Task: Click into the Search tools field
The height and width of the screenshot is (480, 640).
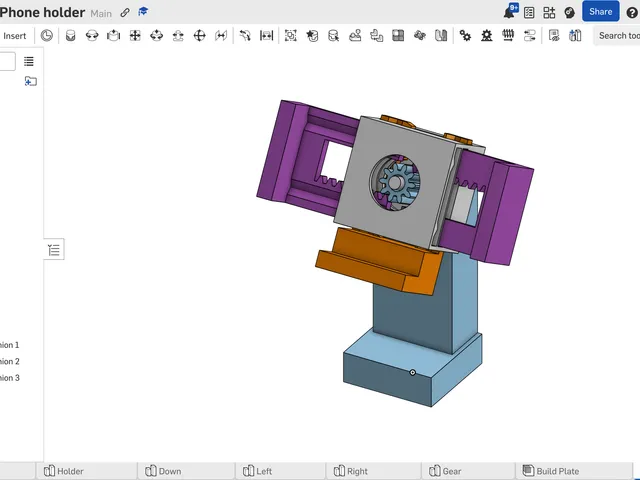Action: (617, 36)
